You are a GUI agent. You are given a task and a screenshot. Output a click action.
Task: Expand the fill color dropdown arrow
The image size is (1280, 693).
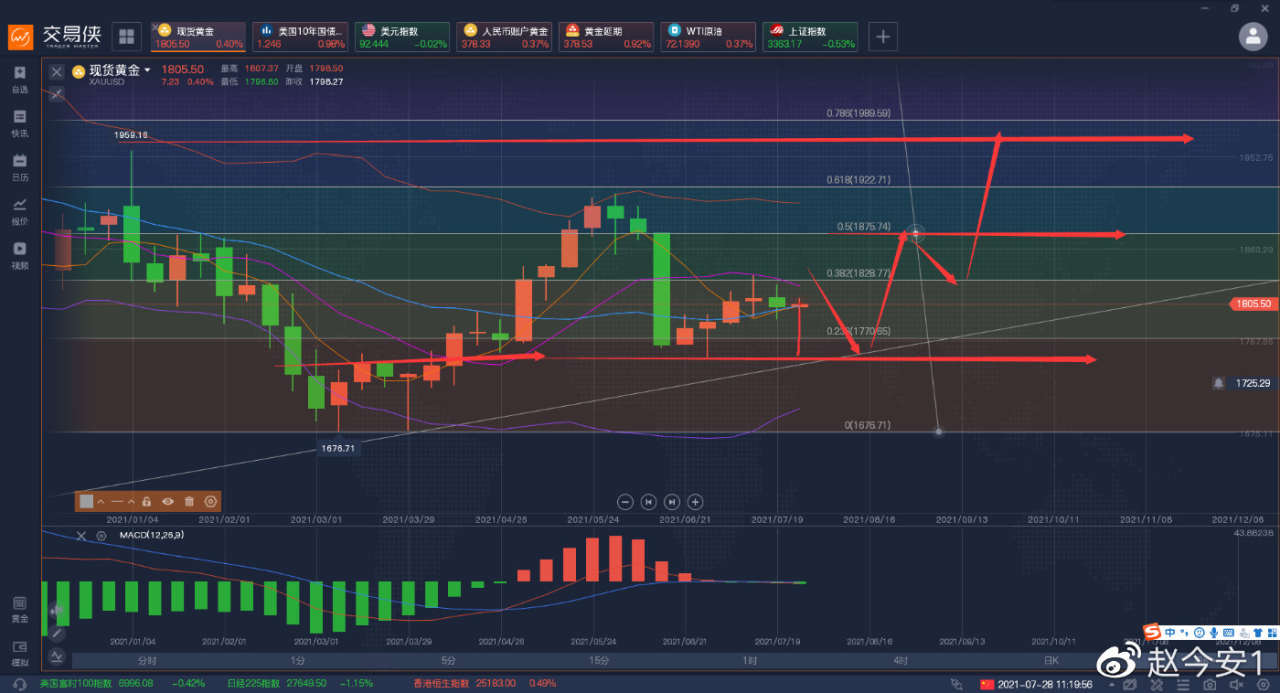100,501
